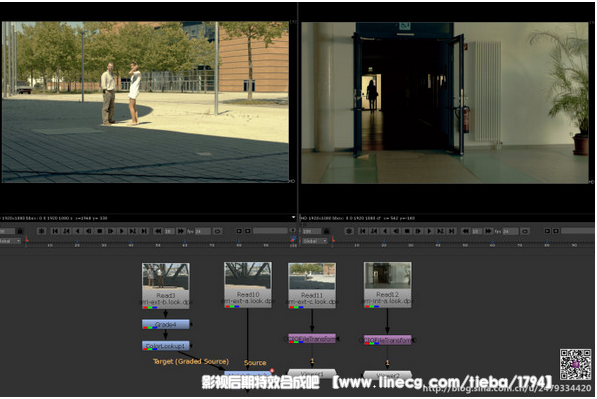Toggle loop playback mode in right viewer
The height and width of the screenshot is (399, 597).
tap(525, 231)
